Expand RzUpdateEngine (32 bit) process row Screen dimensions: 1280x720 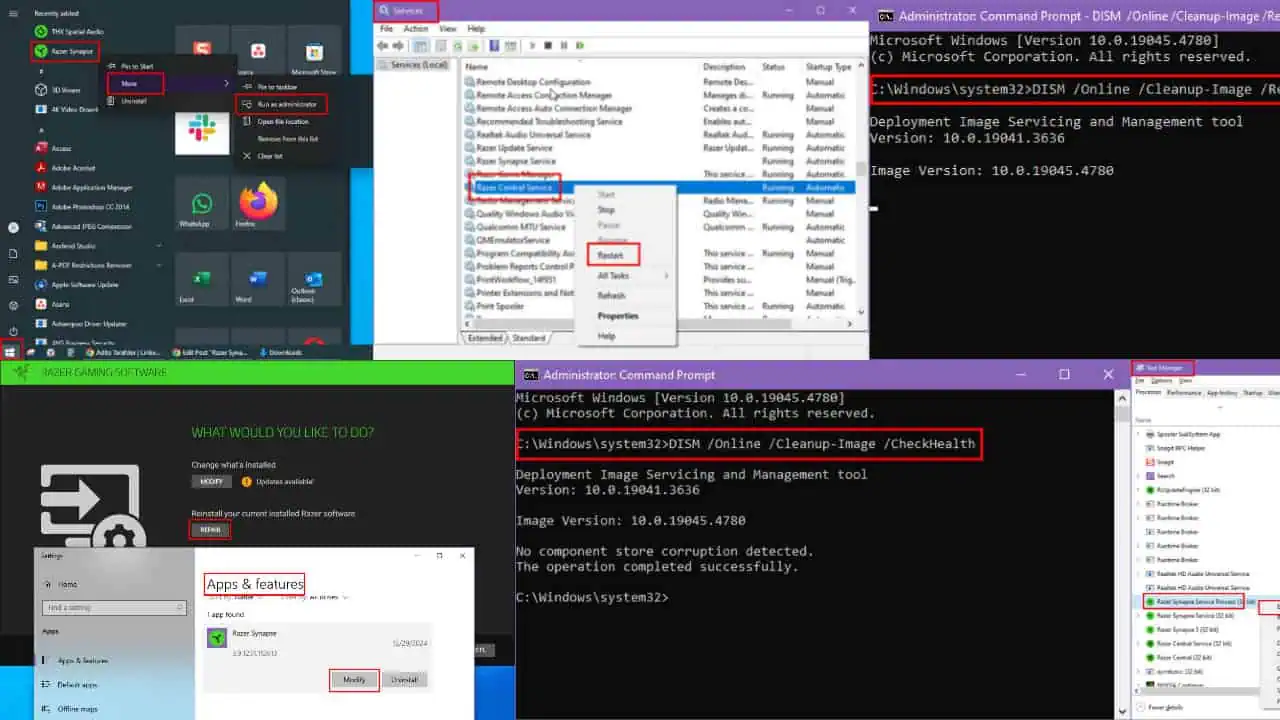pyautogui.click(x=1138, y=490)
